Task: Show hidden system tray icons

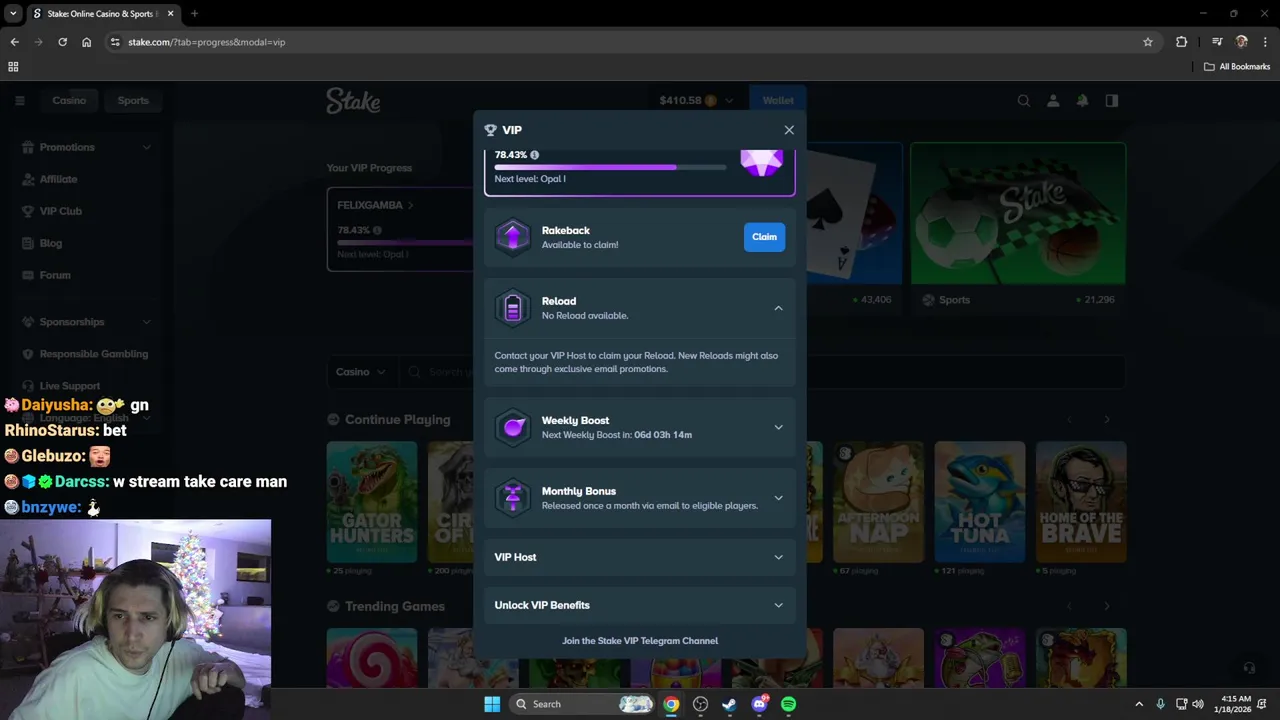Action: pyautogui.click(x=1138, y=704)
